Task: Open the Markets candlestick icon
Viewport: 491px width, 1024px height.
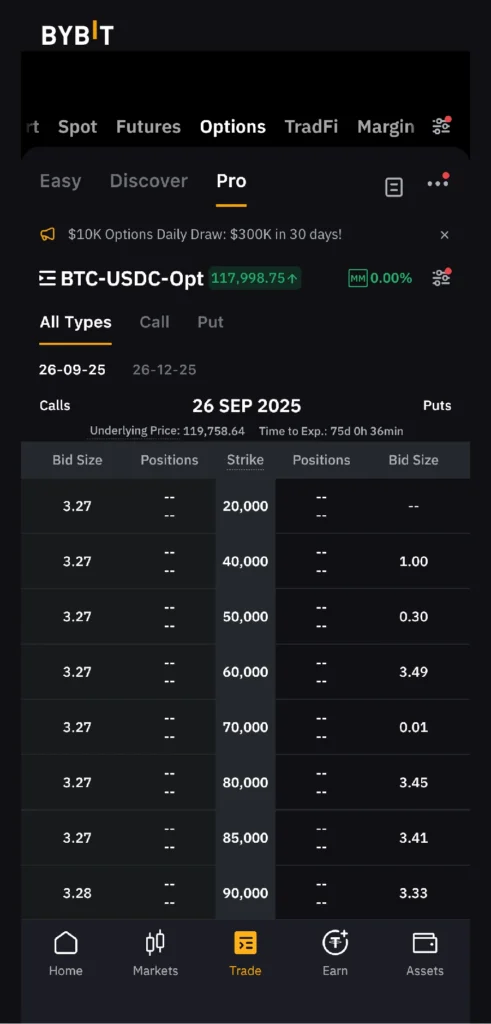Action: tap(155, 943)
